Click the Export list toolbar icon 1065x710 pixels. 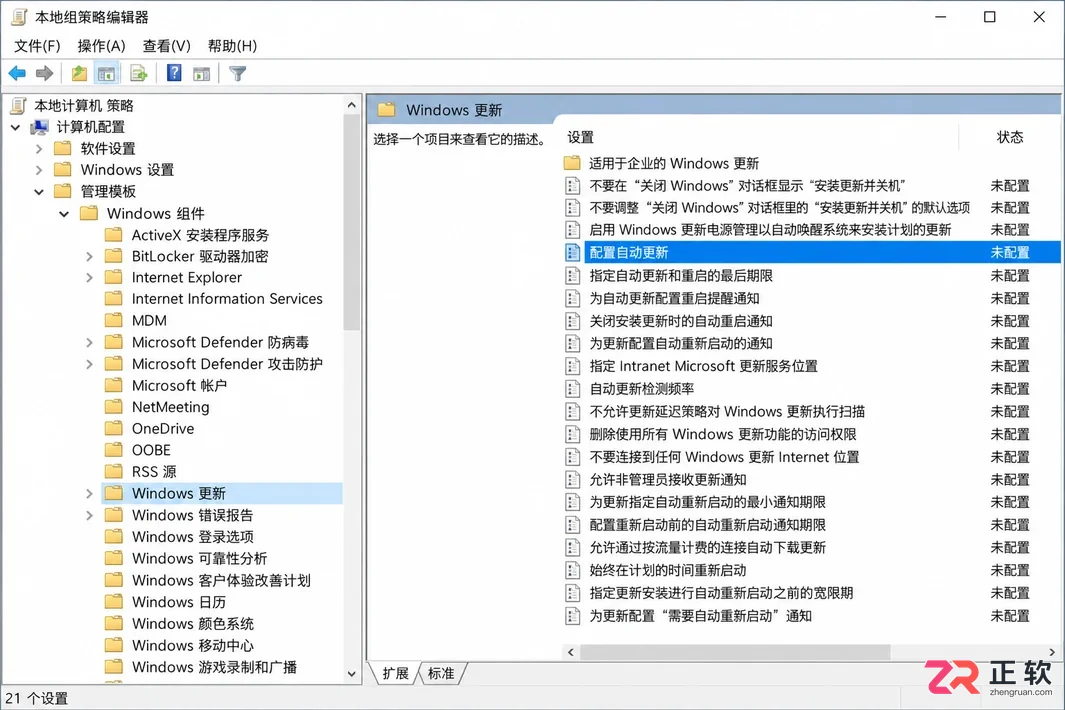[139, 73]
